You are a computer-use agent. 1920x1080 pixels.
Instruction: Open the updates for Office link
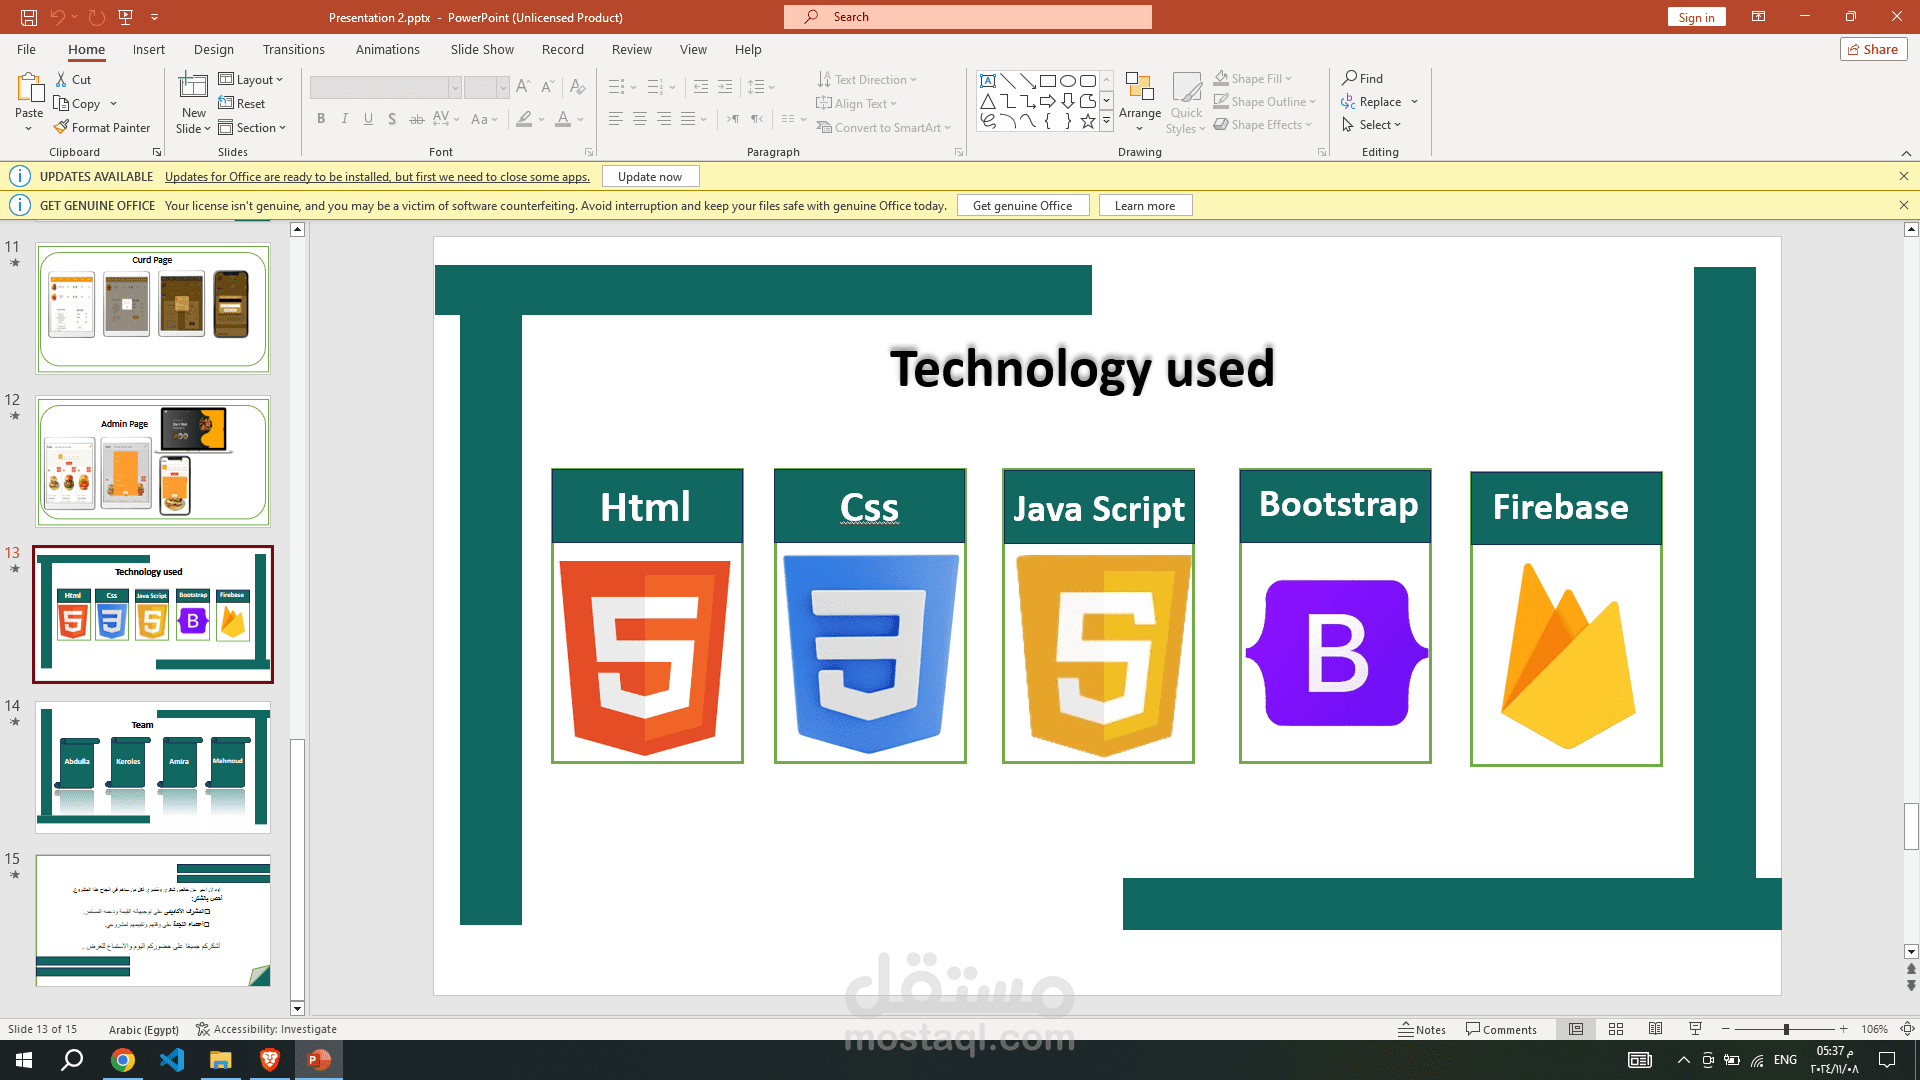(377, 177)
